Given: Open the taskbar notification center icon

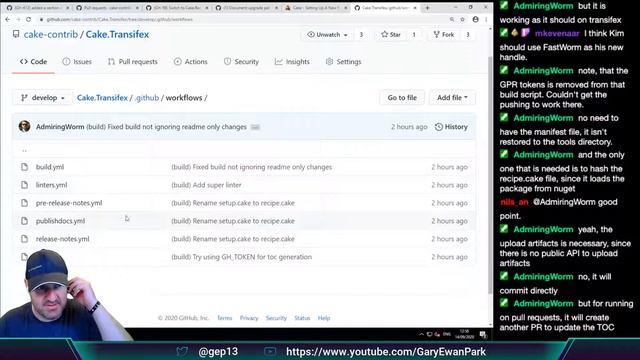Looking at the screenshot, I should tap(483, 335).
